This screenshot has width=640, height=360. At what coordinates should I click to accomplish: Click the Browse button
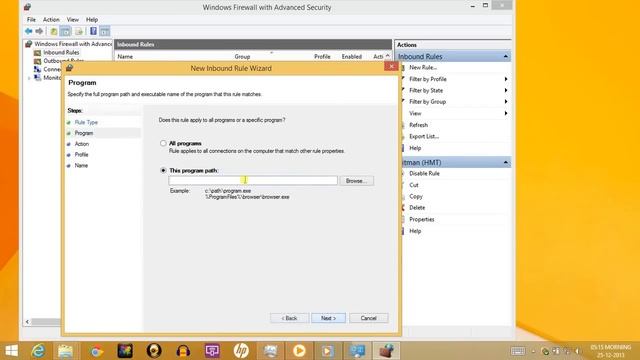[356, 180]
